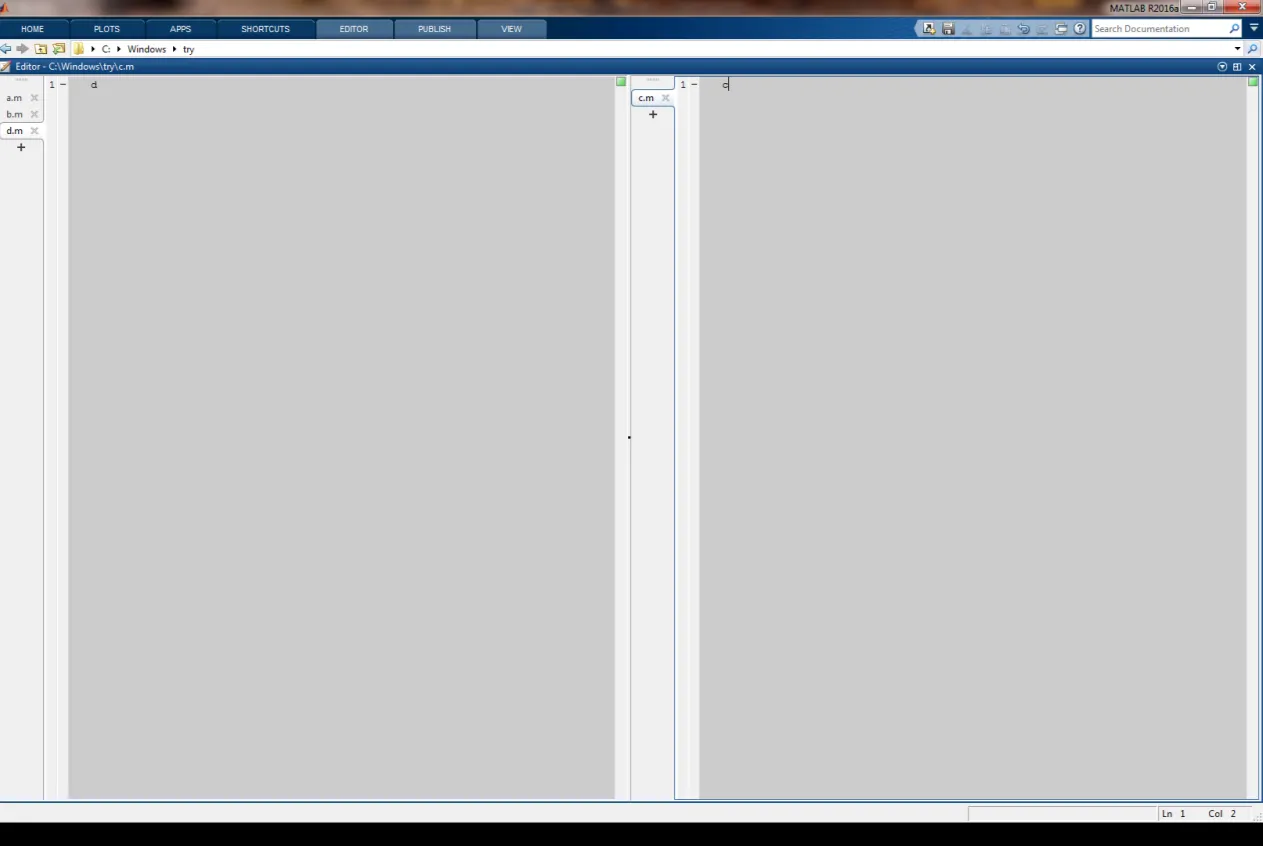Viewport: 1263px width, 846px height.
Task: Open the HOME ribbon tab
Action: [32, 29]
